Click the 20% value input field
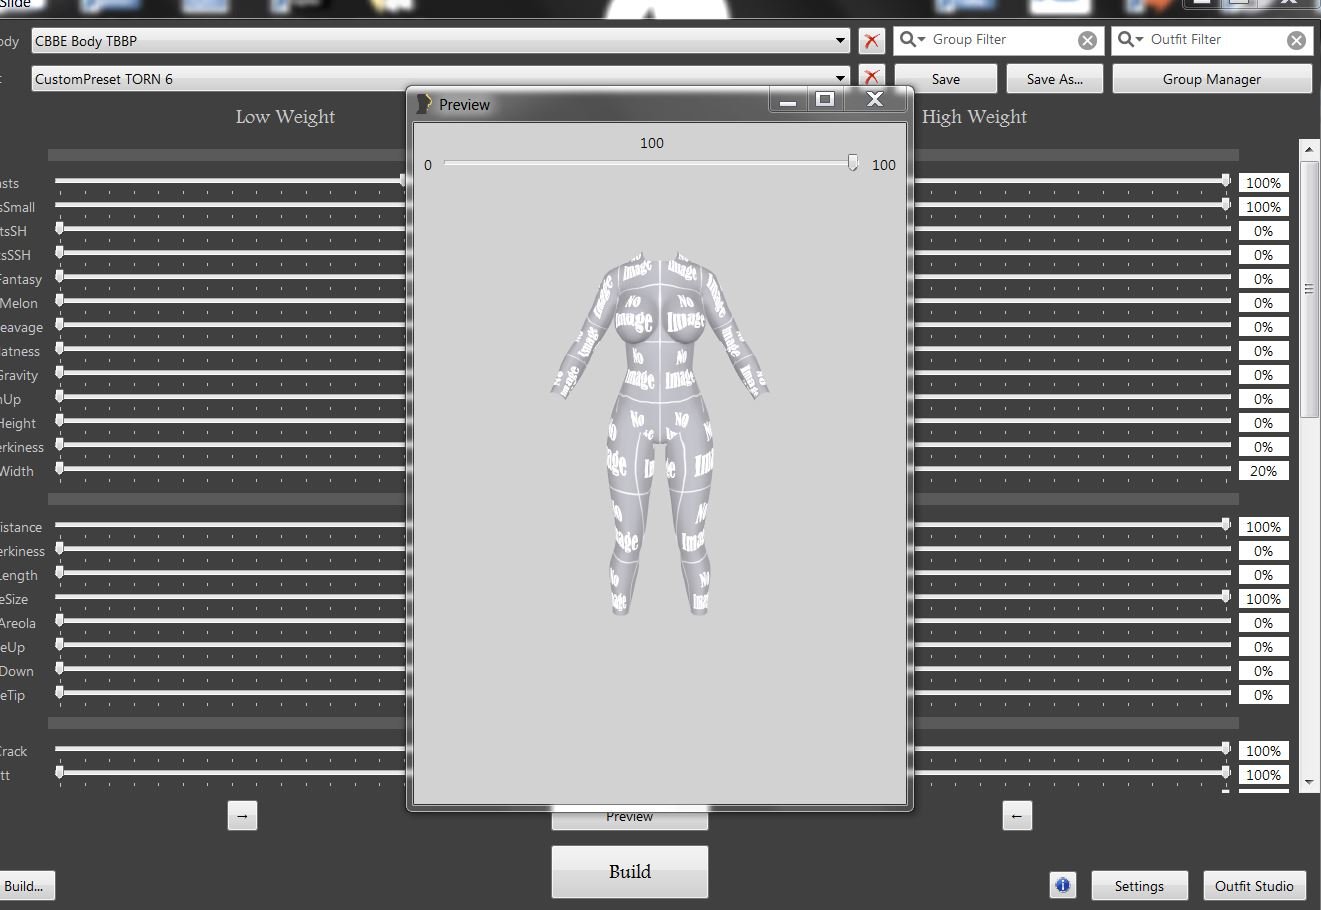The height and width of the screenshot is (910, 1321). [x=1263, y=471]
